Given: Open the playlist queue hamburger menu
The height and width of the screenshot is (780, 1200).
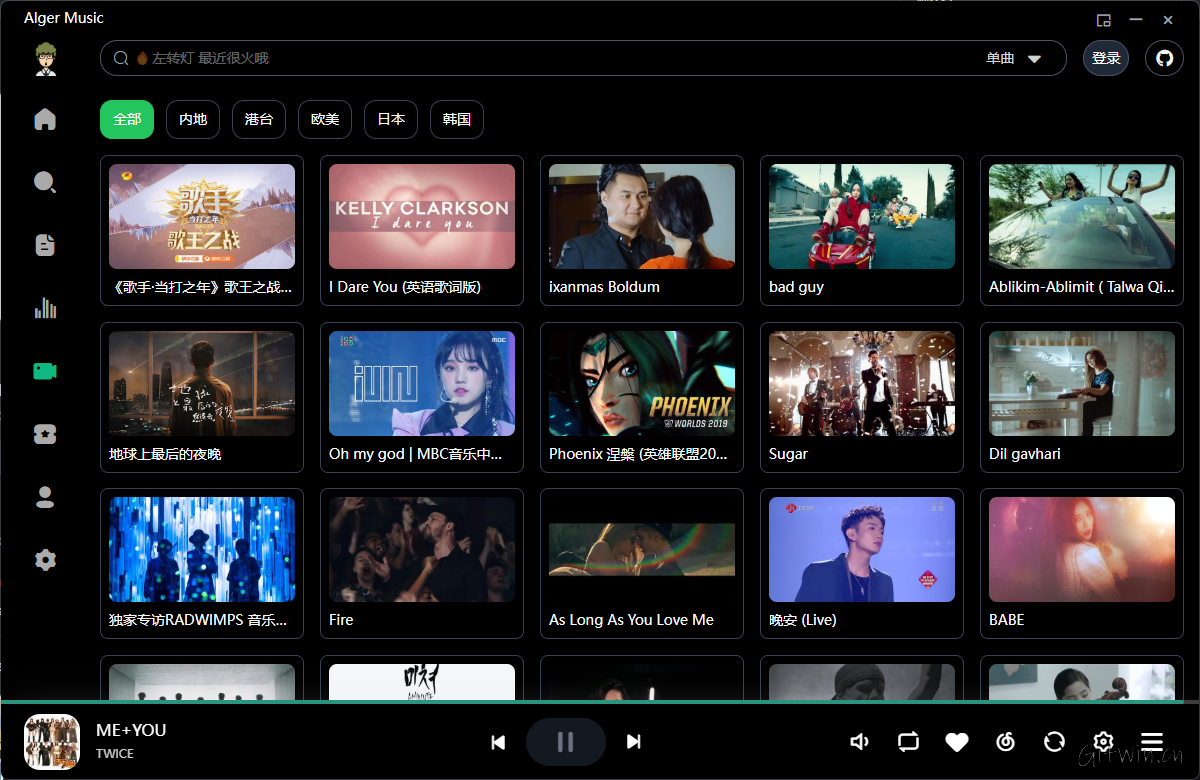Looking at the screenshot, I should [1152, 742].
